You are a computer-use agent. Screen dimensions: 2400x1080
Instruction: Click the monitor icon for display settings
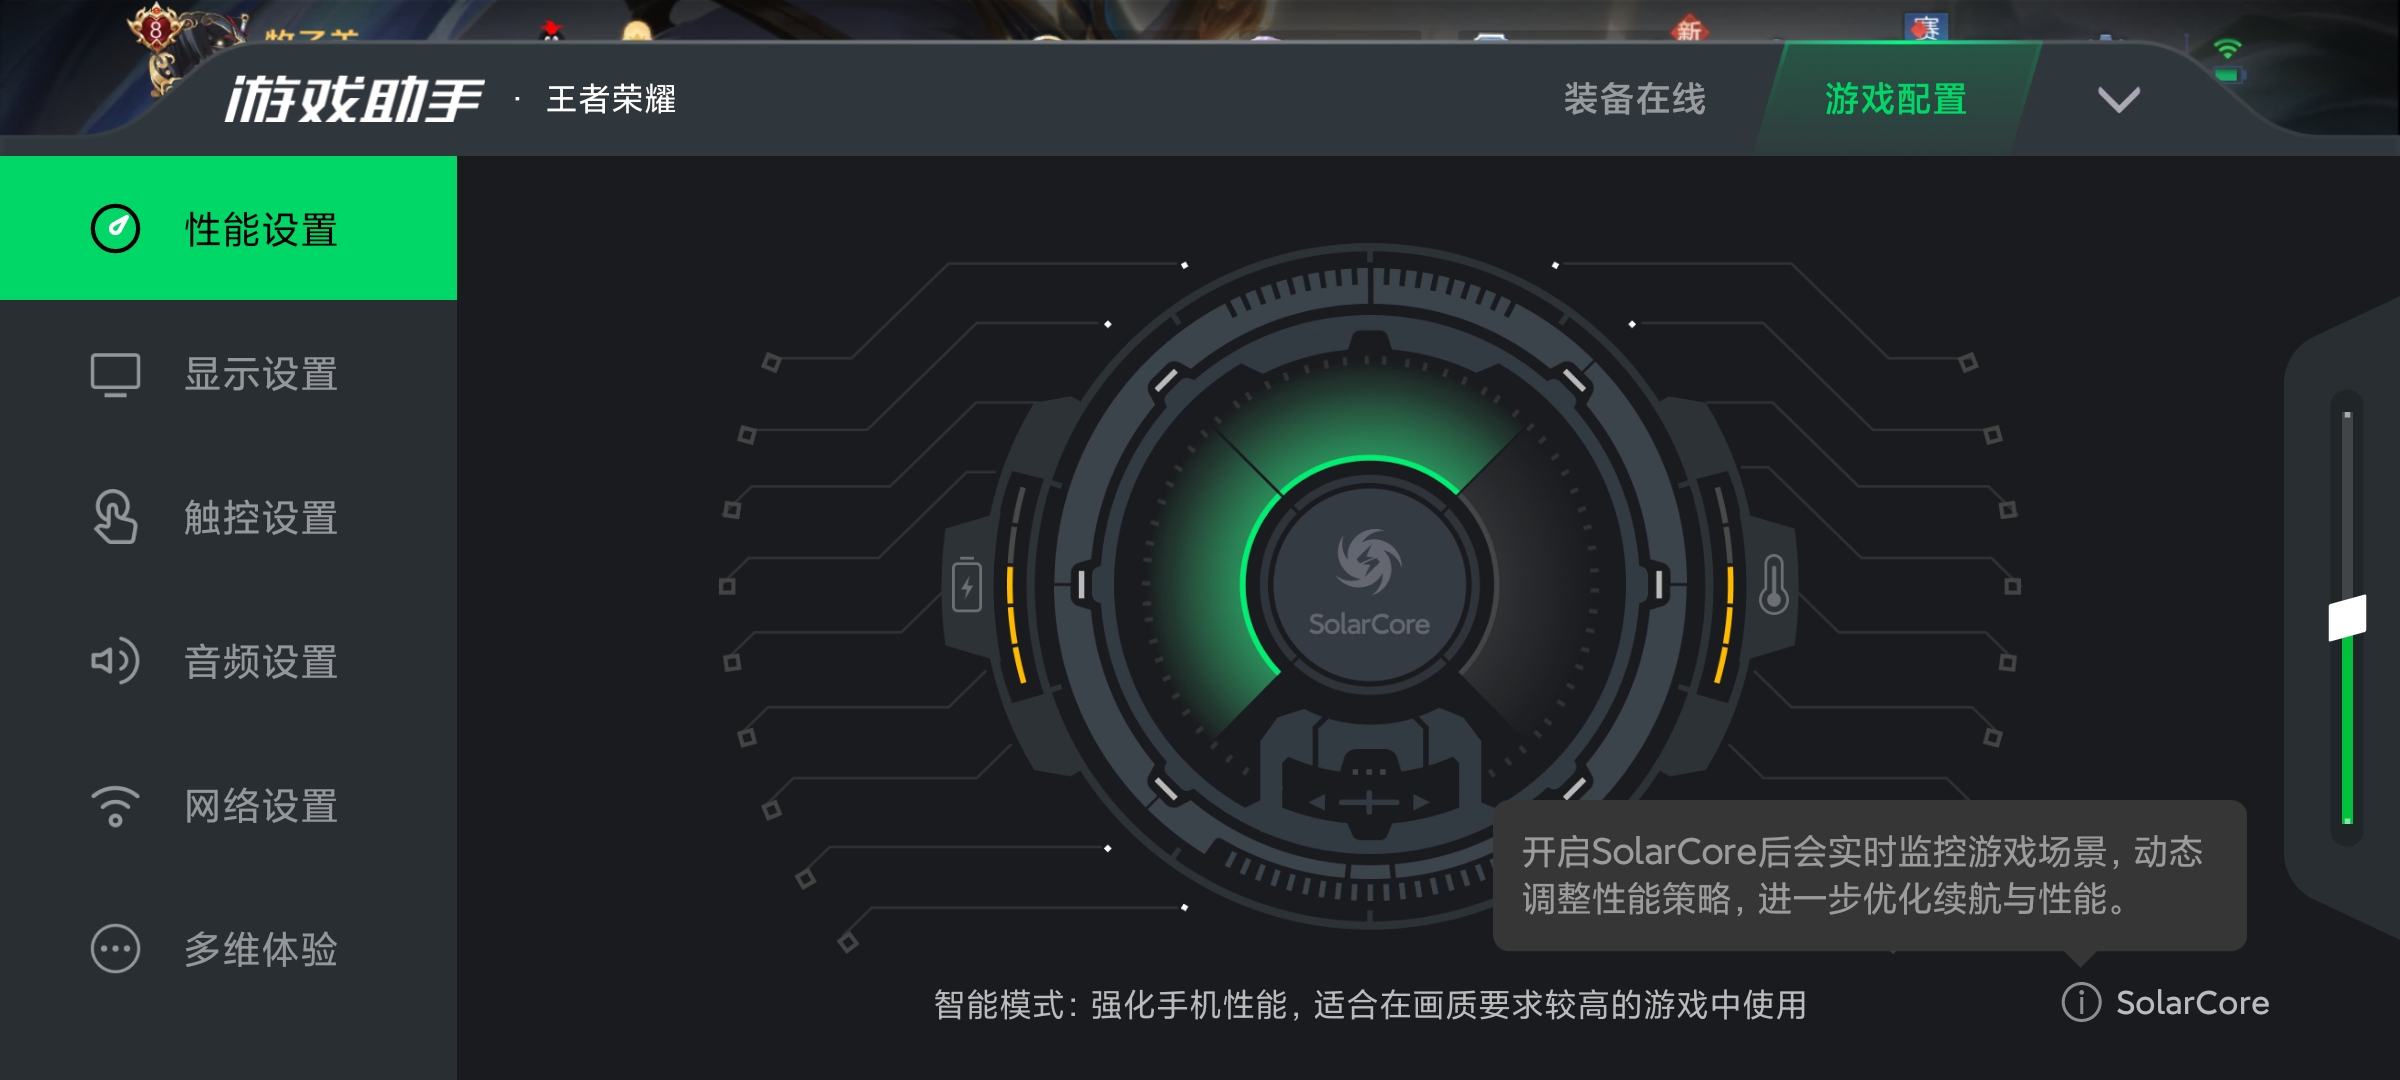pyautogui.click(x=116, y=375)
